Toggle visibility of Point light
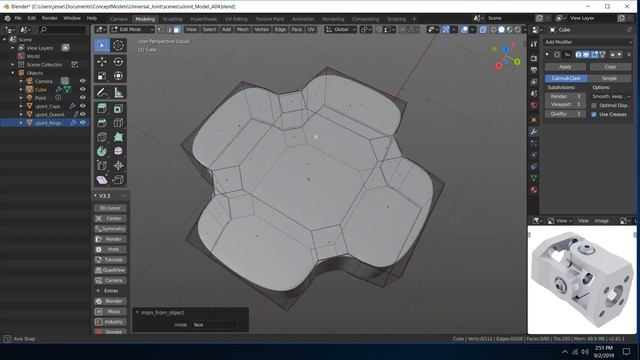The height and width of the screenshot is (360, 640). click(82, 98)
